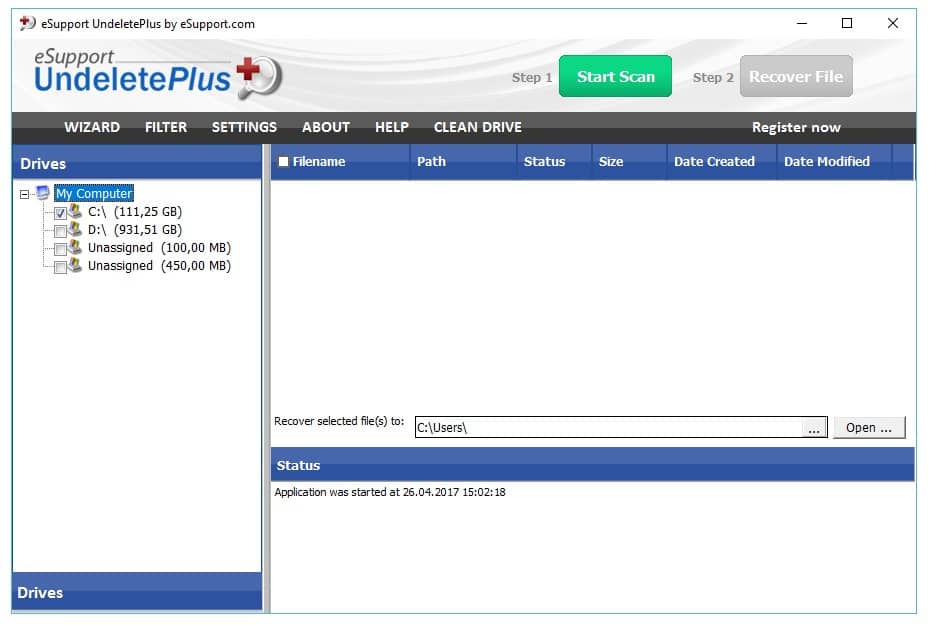Sort the file list by Date Modified
Image resolution: width=943 pixels, height=632 pixels.
[826, 161]
